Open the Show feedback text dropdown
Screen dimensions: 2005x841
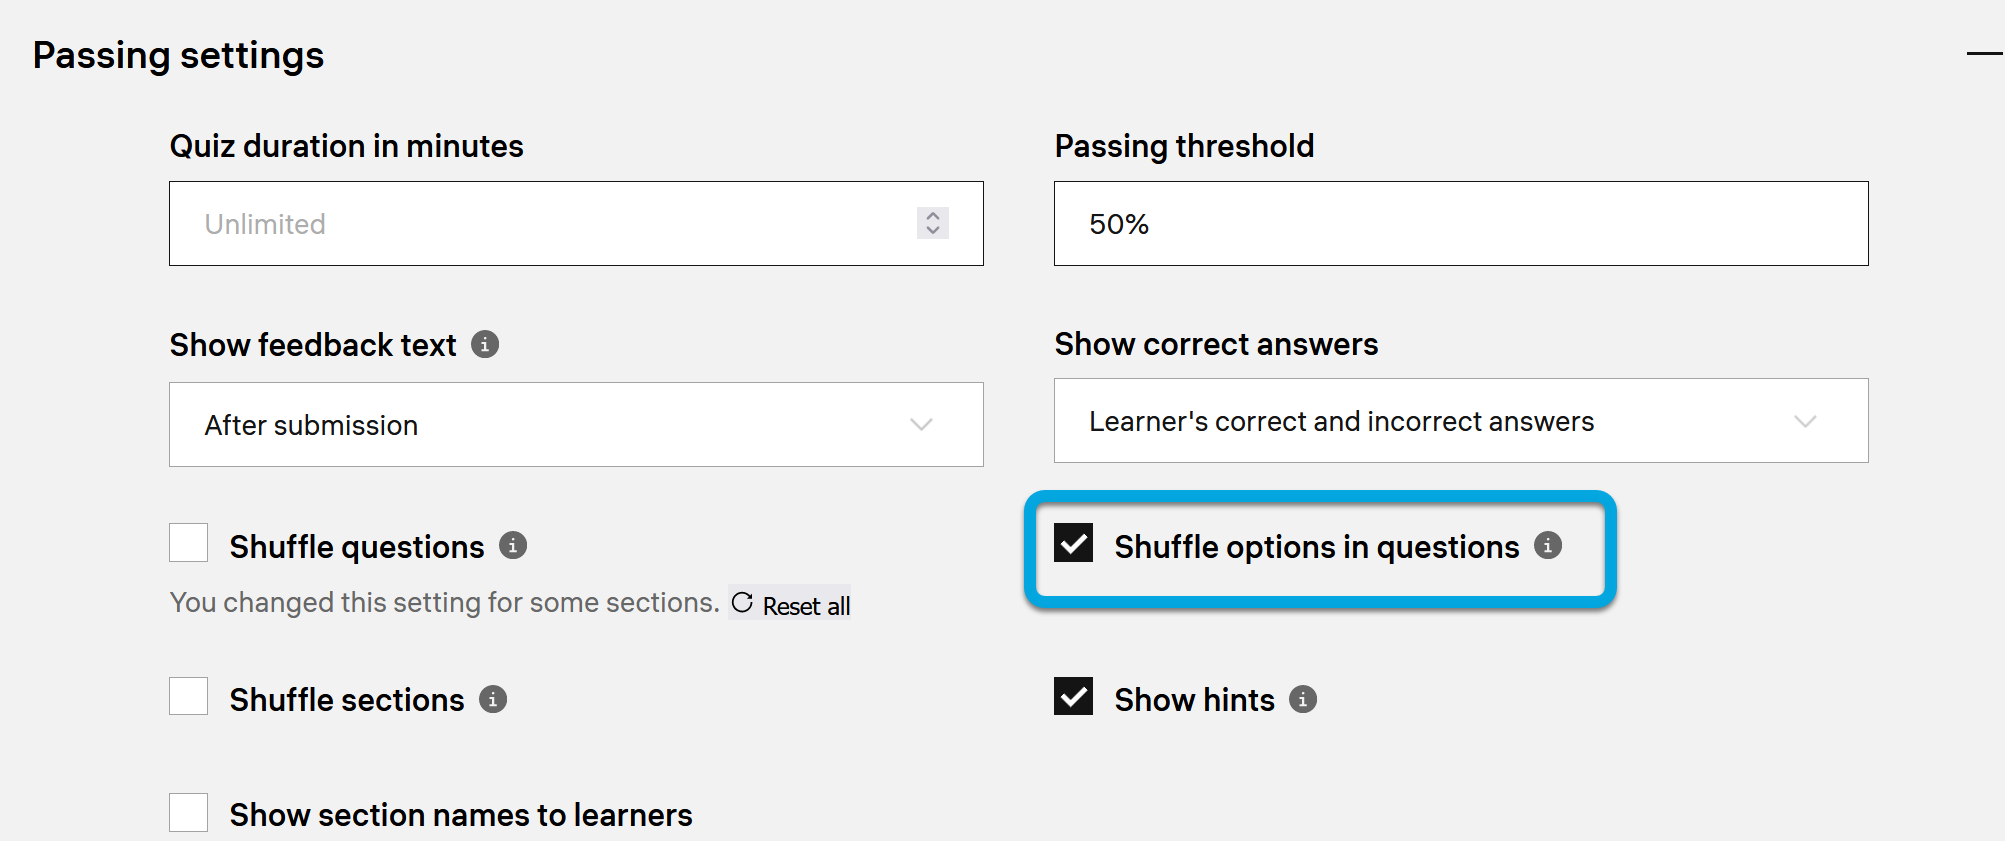pos(576,425)
